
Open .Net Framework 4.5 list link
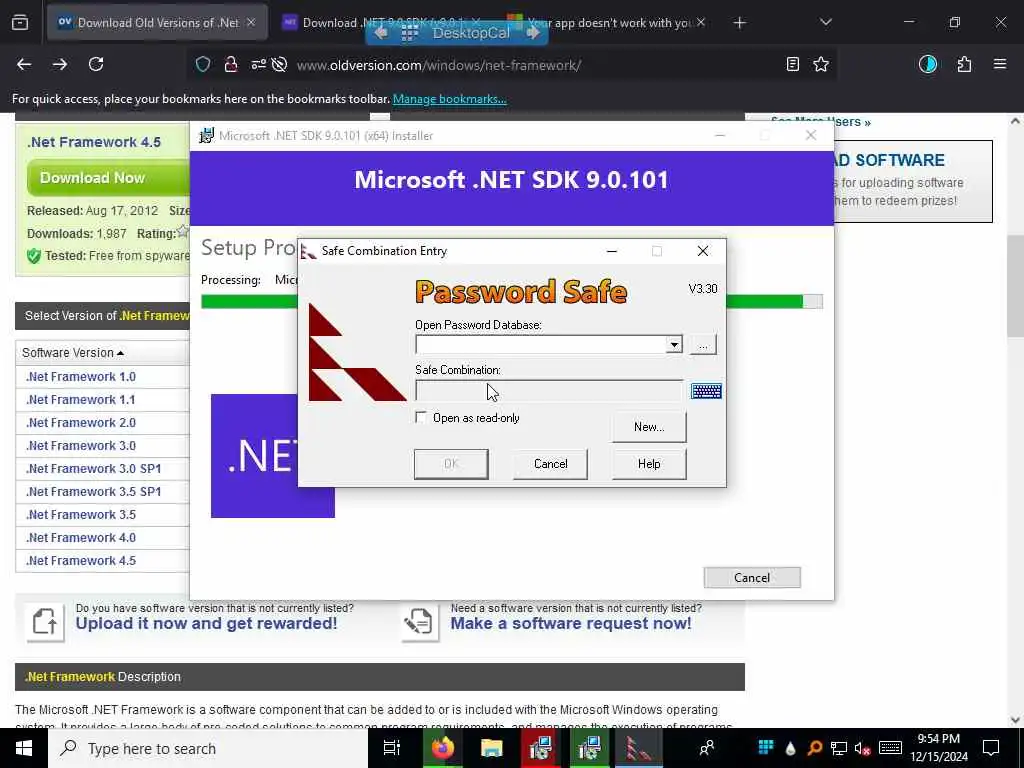81,560
